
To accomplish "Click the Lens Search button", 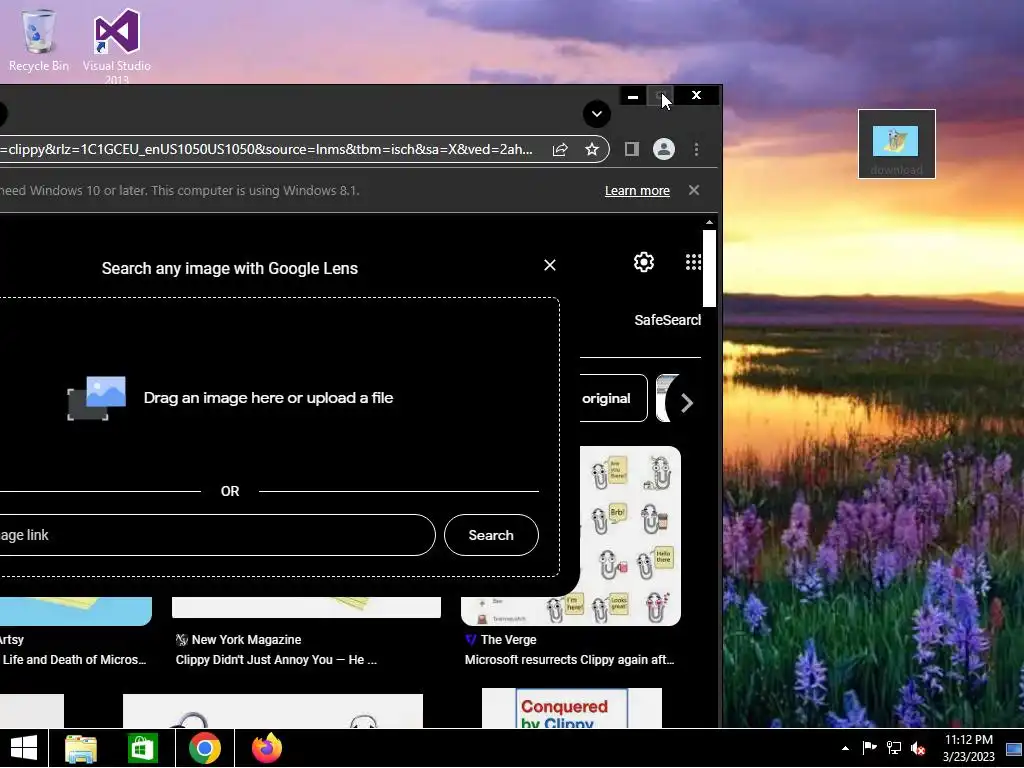I will (x=491, y=535).
